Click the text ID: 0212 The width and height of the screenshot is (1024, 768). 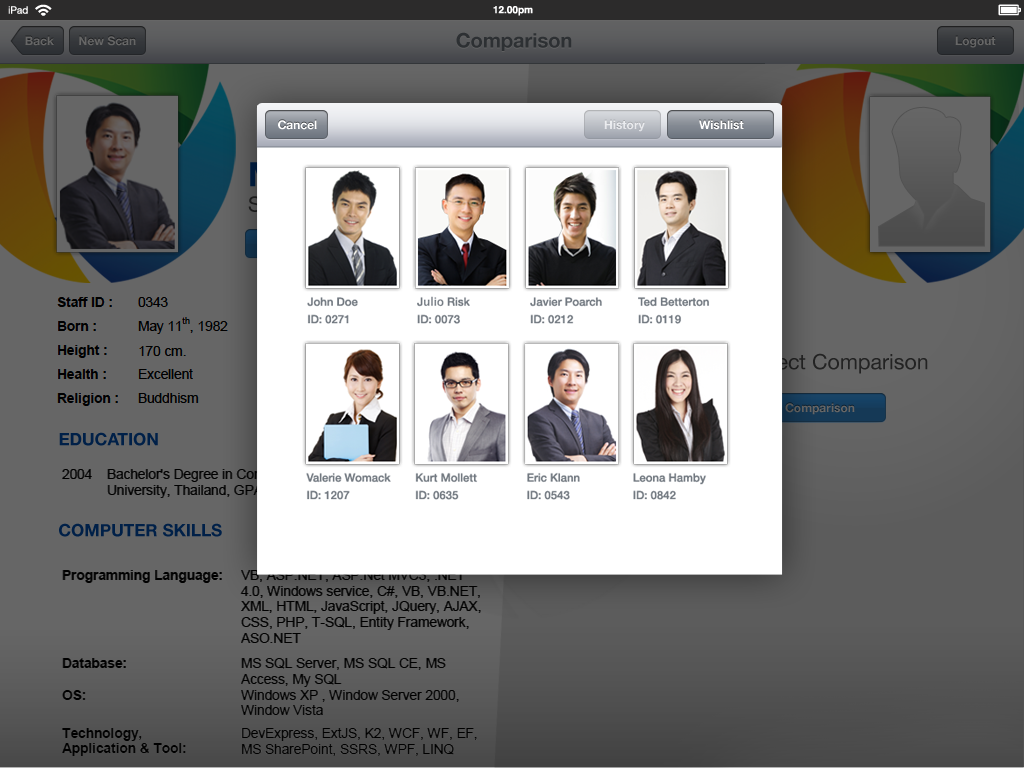(551, 319)
